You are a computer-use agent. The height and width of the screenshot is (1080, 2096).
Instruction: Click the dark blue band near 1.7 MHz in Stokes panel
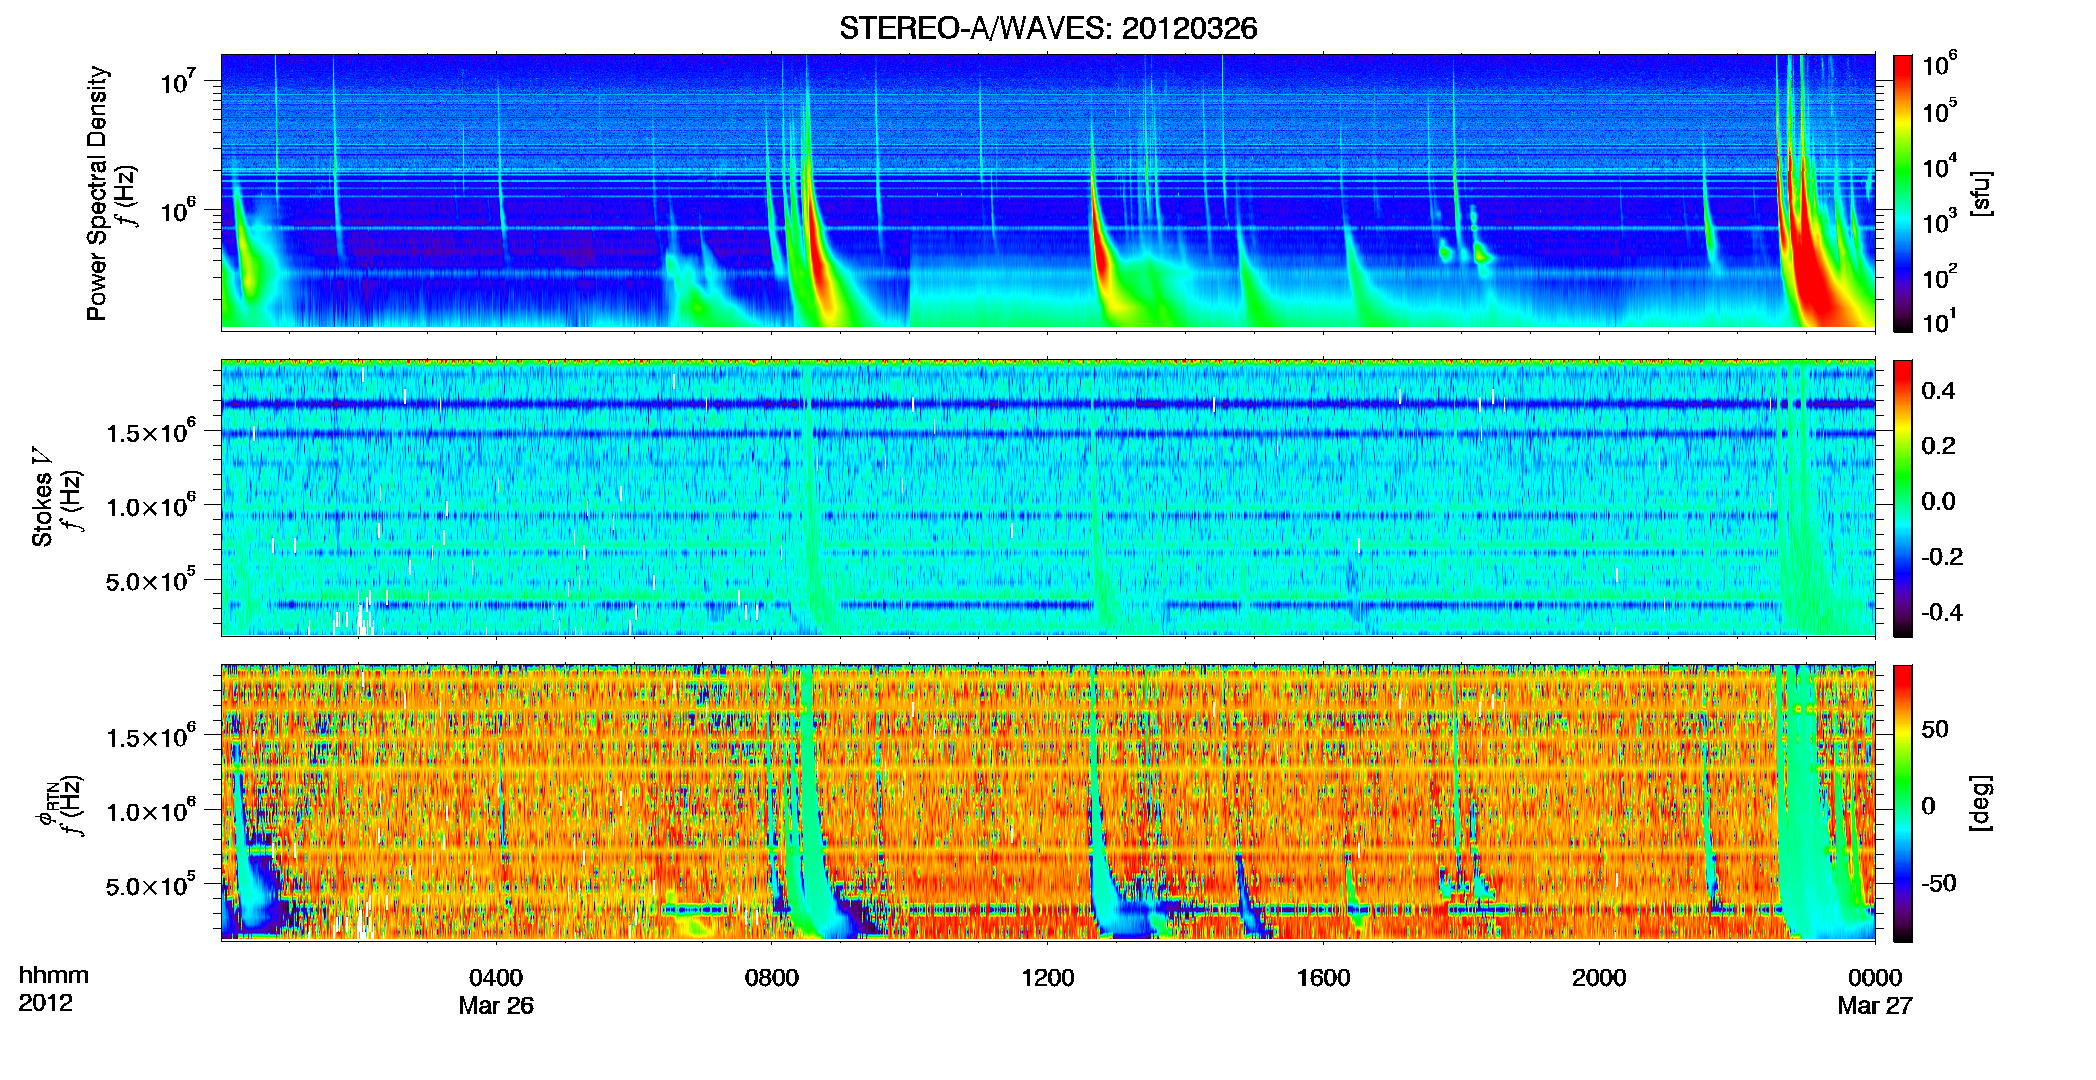[x=1048, y=404]
